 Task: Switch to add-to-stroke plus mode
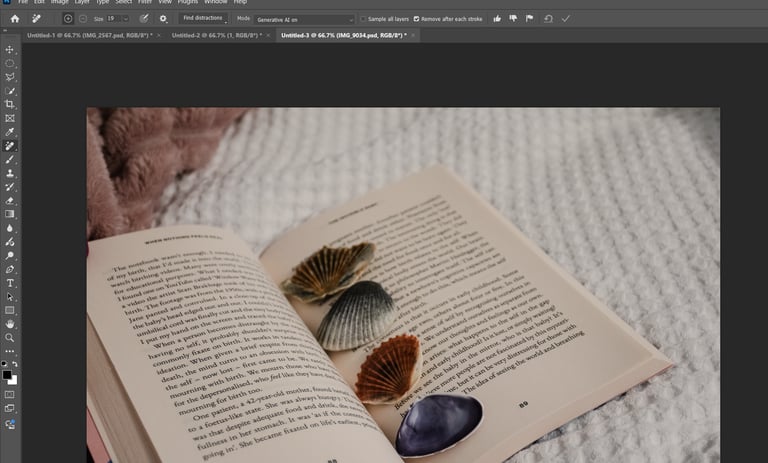coord(68,19)
